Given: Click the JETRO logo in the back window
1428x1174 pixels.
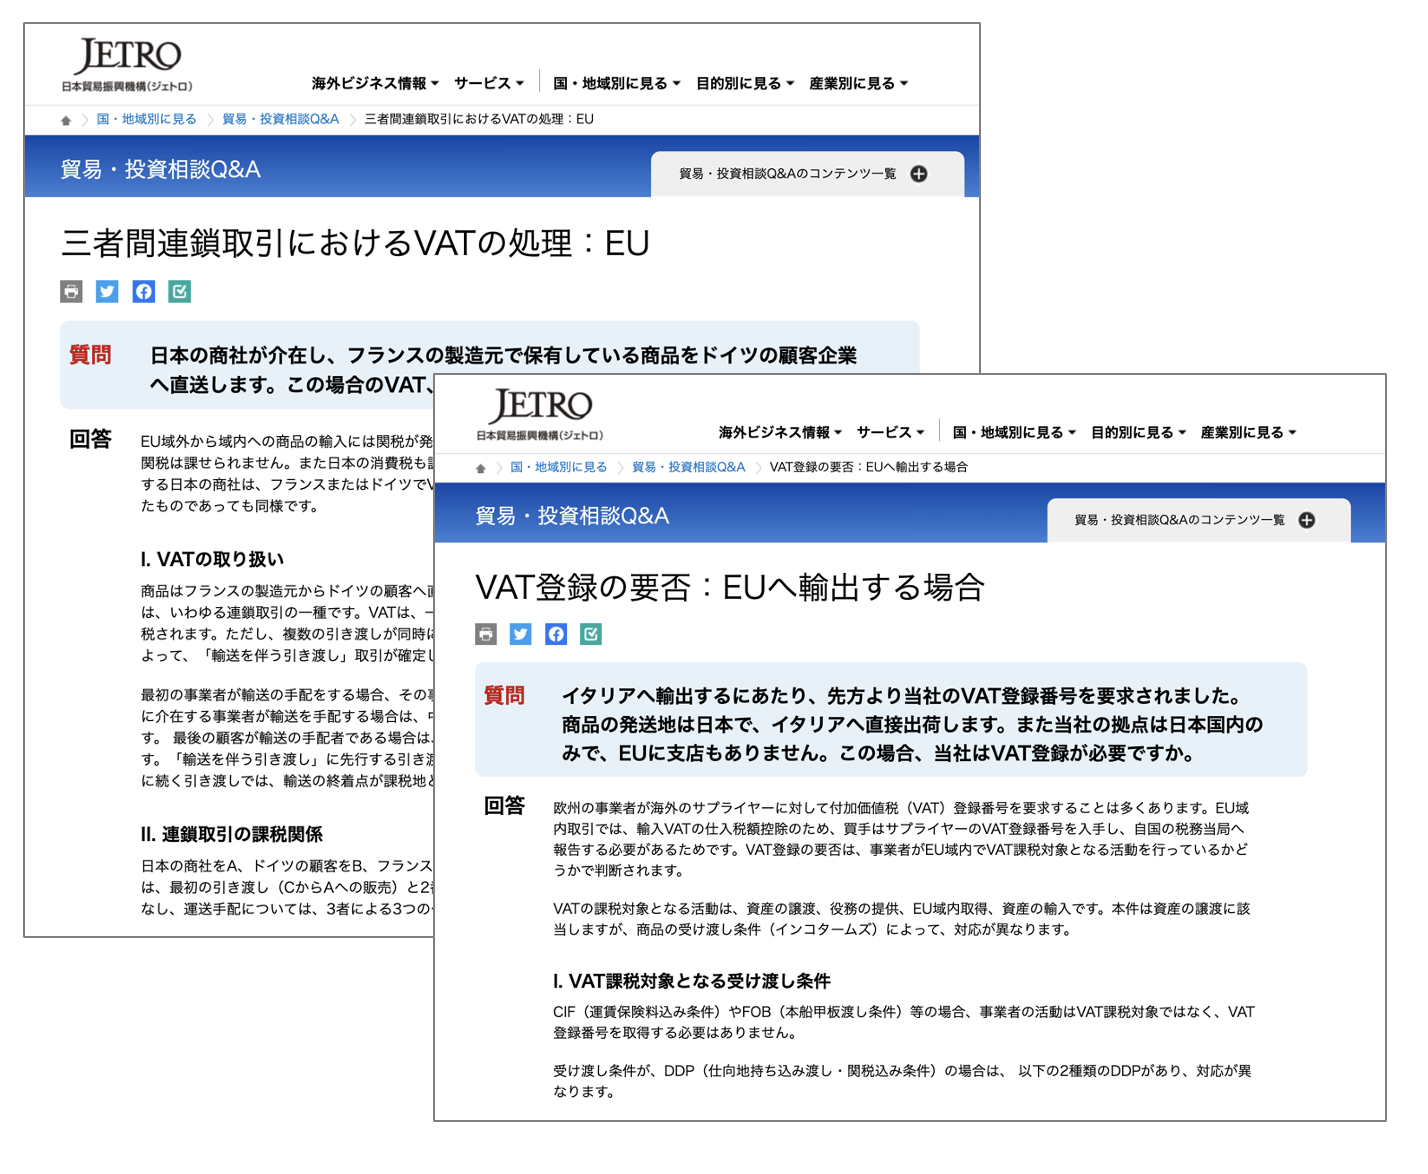Looking at the screenshot, I should [x=126, y=65].
